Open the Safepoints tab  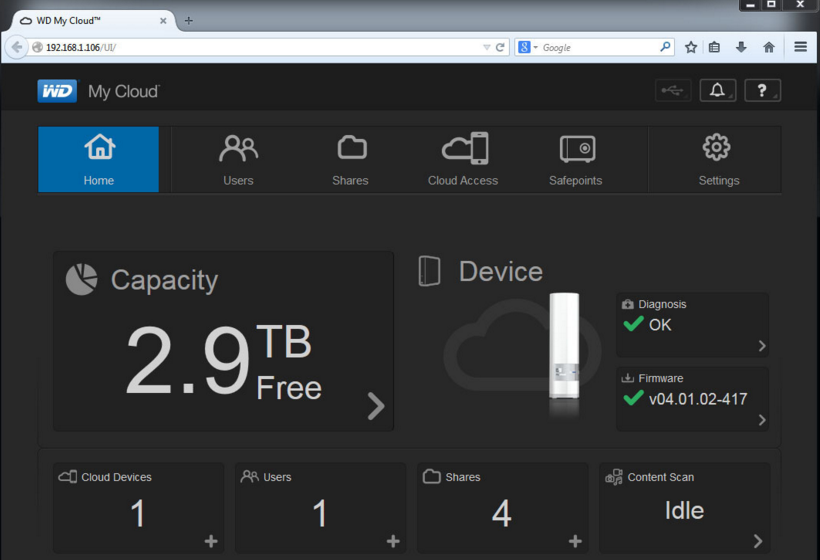(577, 160)
